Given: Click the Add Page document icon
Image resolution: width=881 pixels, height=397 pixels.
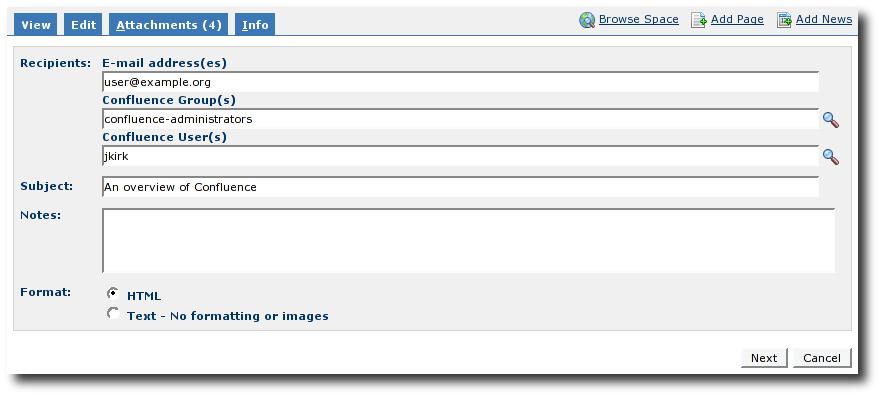Looking at the screenshot, I should (x=698, y=21).
